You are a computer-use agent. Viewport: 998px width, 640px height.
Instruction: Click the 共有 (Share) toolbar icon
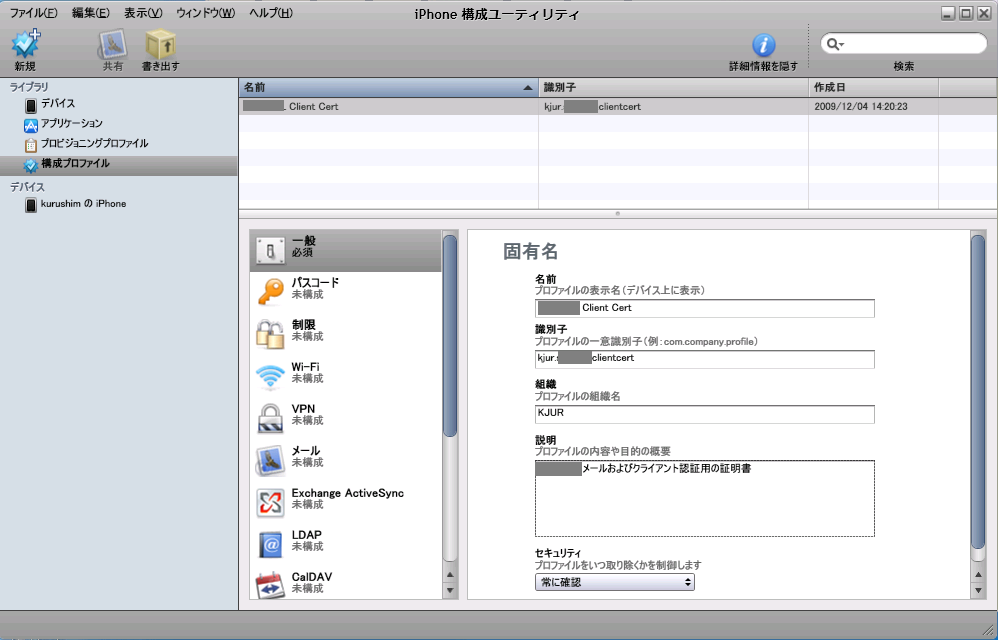point(113,45)
